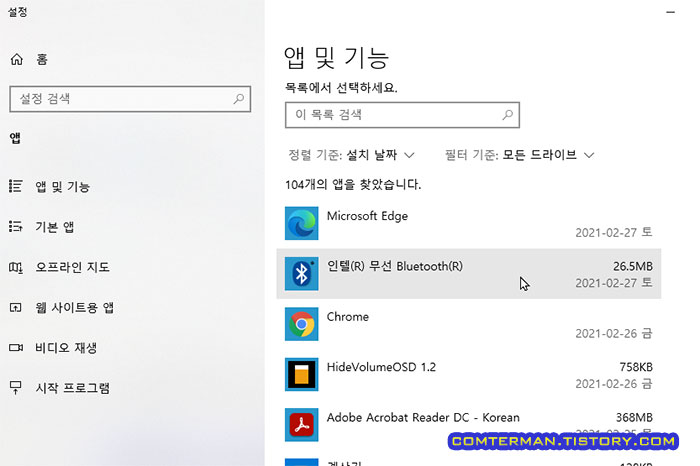Click the Adobe Acrobat Reader icon
This screenshot has width=700, height=466.
(302, 425)
